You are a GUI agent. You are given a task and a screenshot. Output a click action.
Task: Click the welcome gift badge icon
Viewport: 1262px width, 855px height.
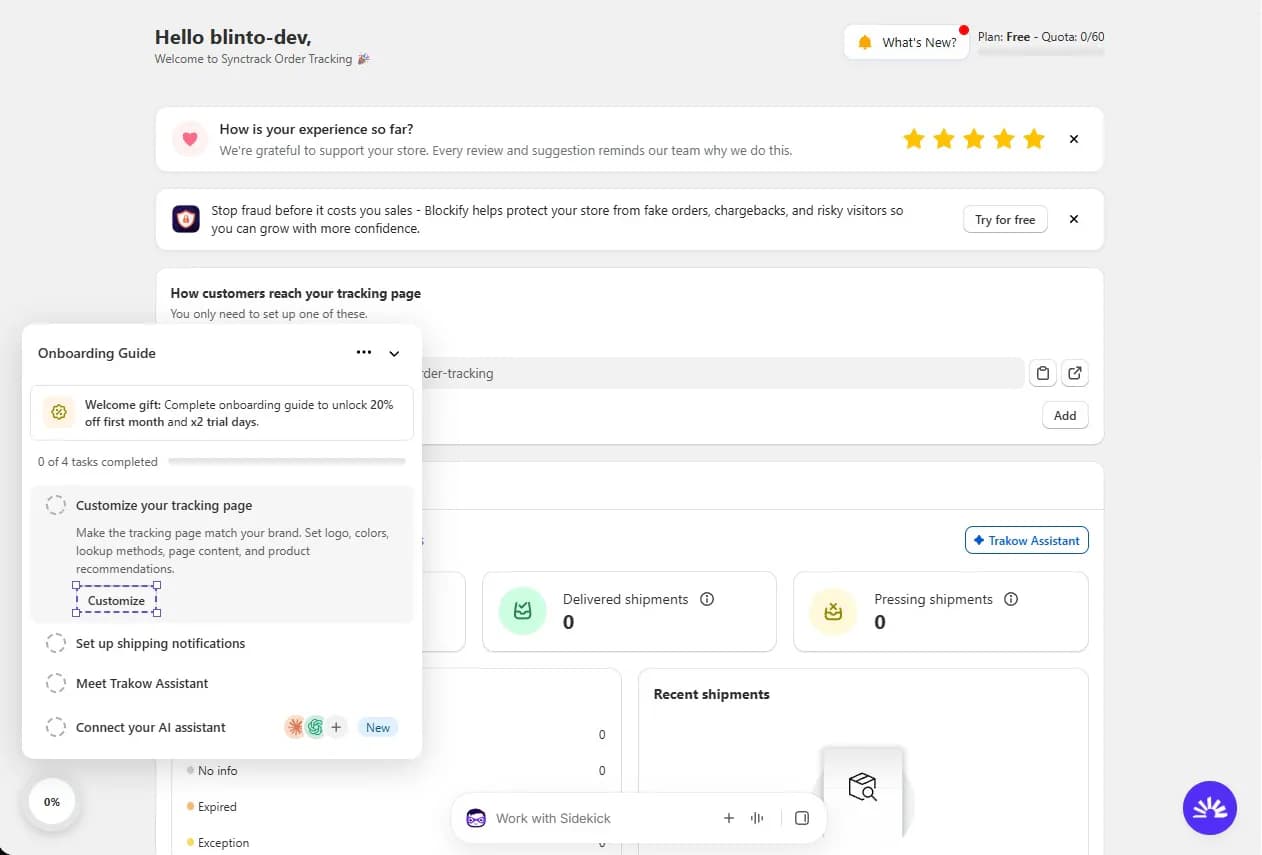[x=59, y=412]
